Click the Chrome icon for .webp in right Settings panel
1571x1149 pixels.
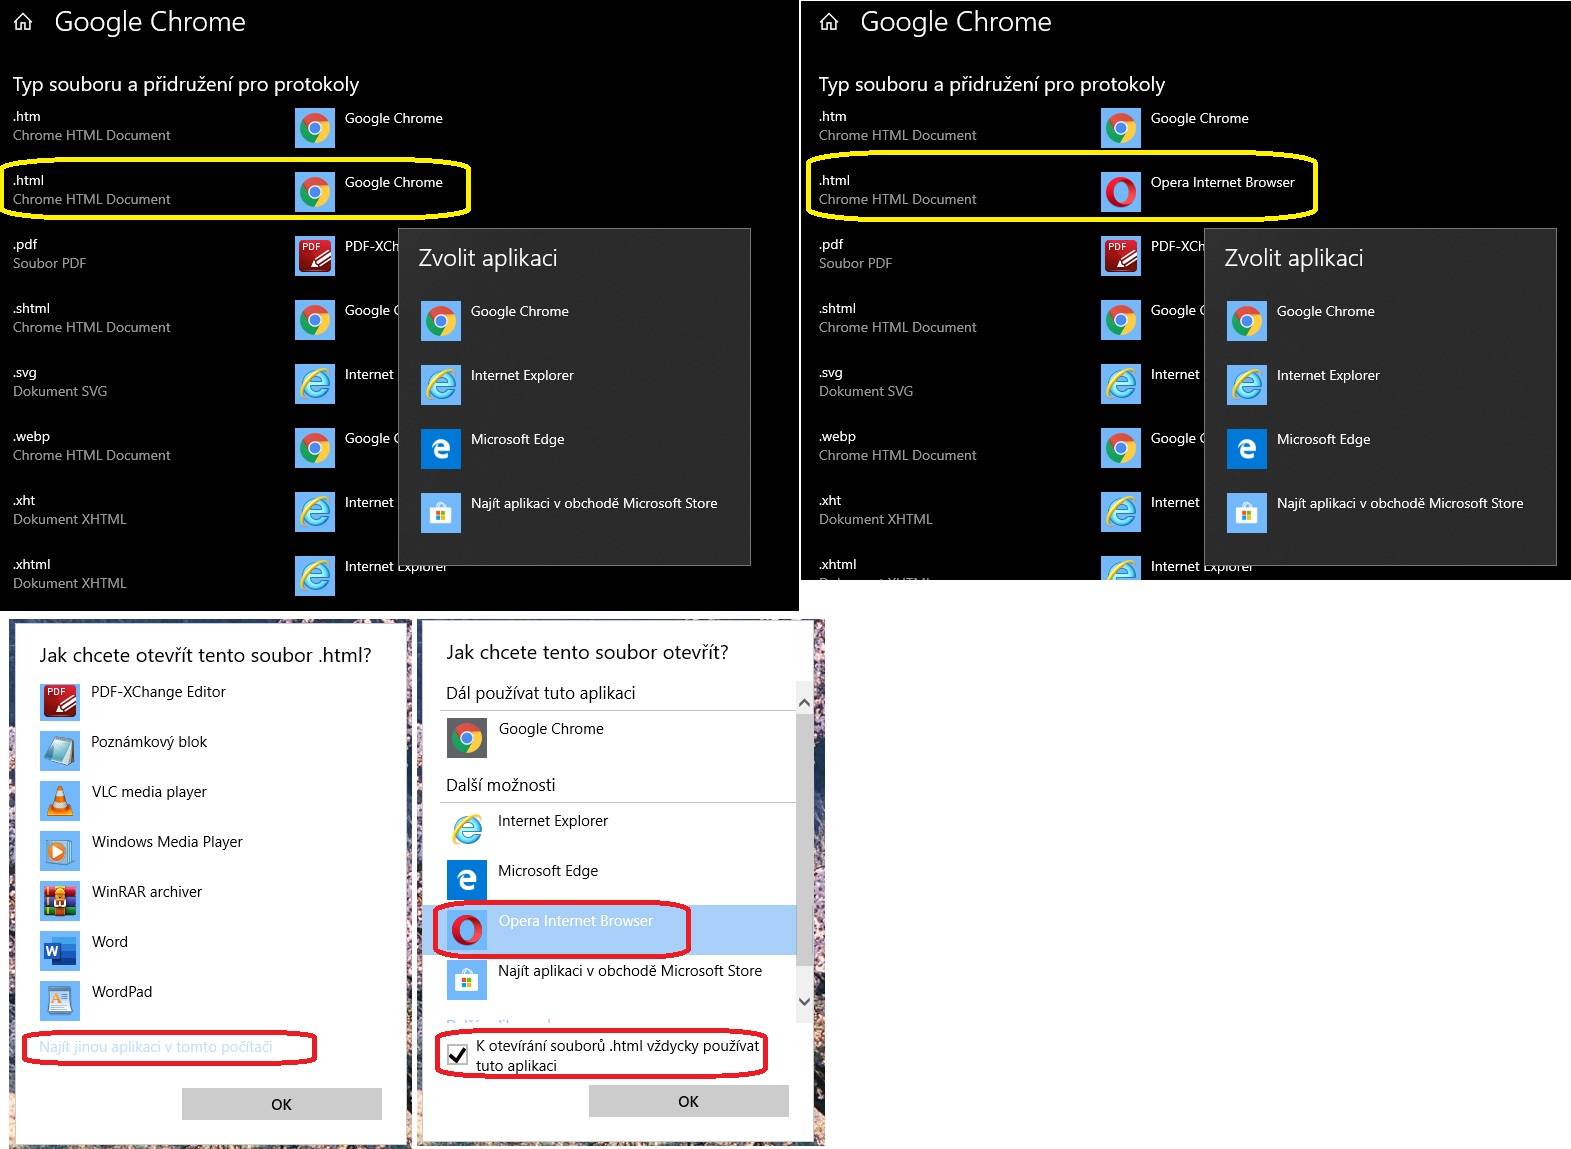(x=1121, y=448)
